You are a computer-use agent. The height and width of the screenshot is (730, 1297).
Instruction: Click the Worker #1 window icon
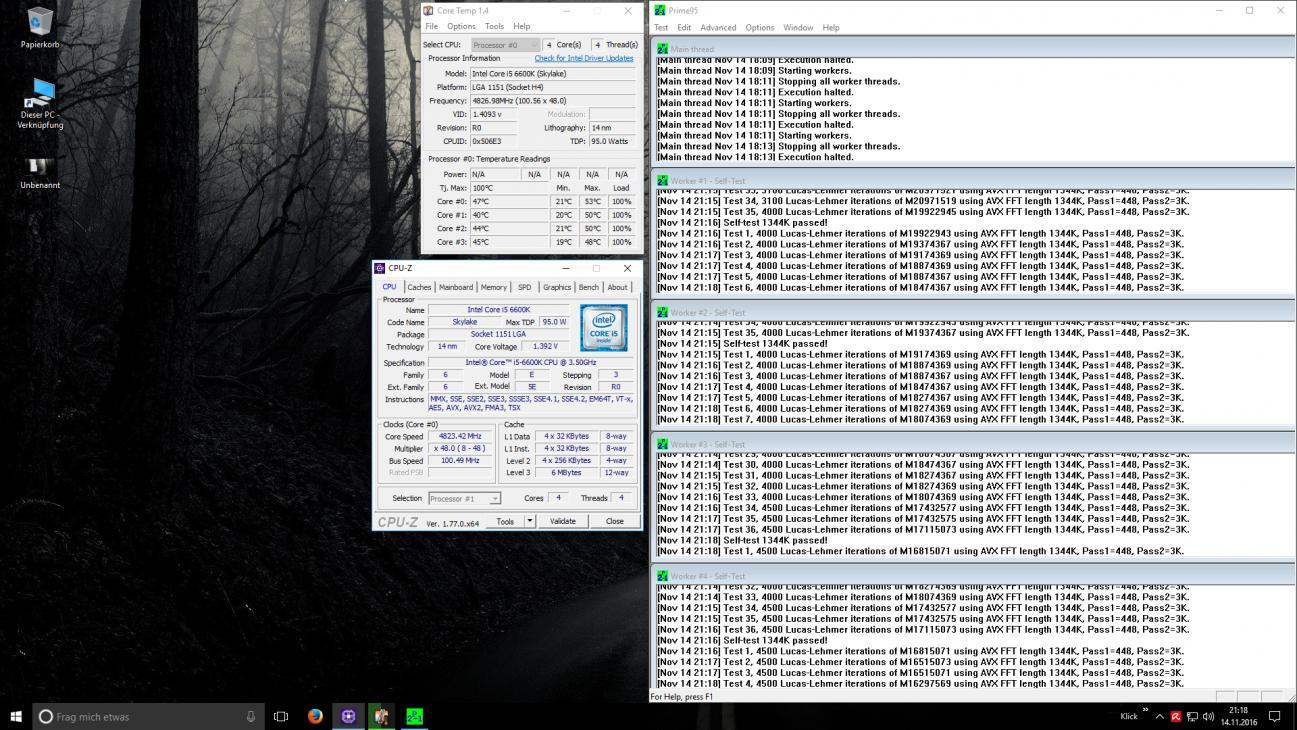(662, 180)
